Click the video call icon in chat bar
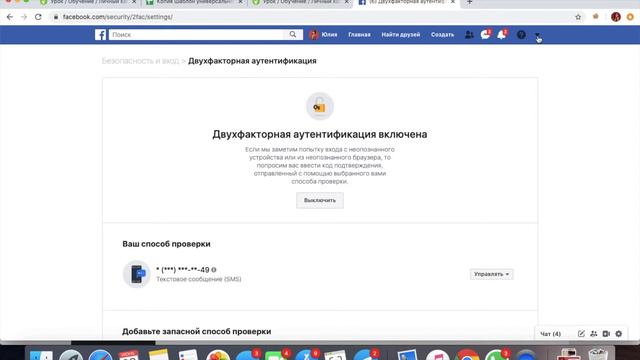Image resolution: width=640 pixels, height=360 pixels. point(606,333)
